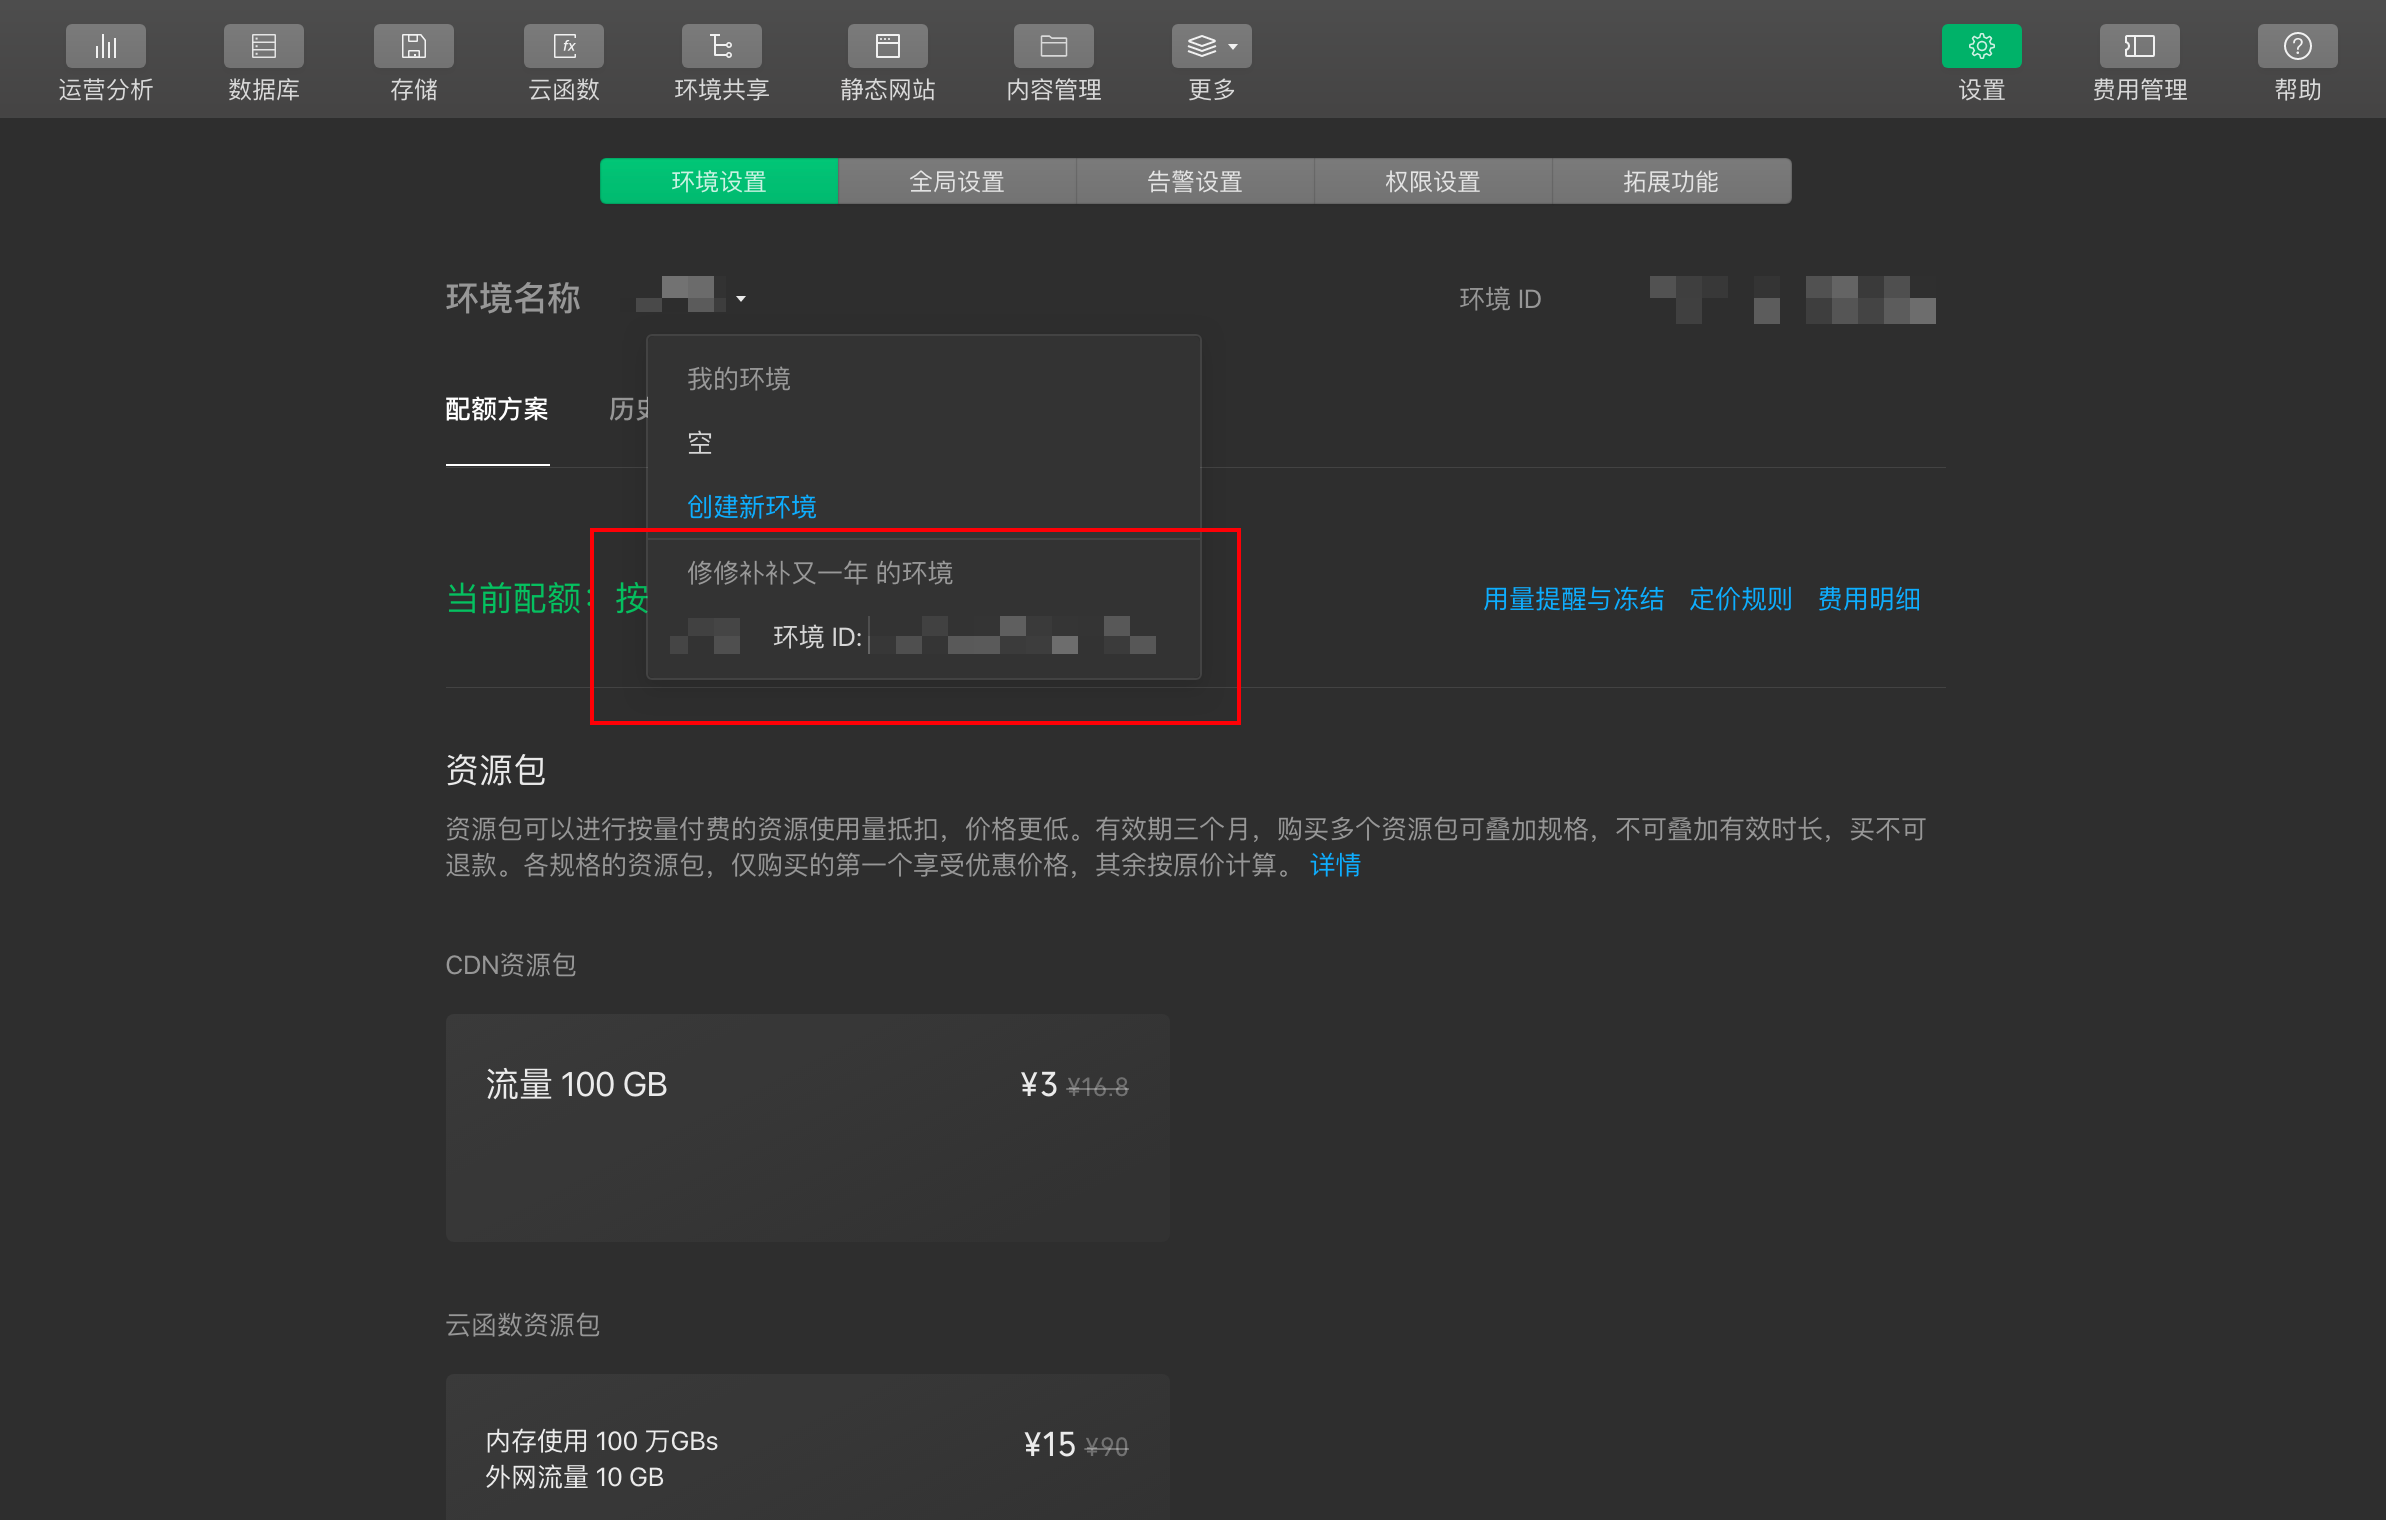This screenshot has width=2386, height=1520.
Task: Click the 费用管理 billing icon
Action: [x=2139, y=47]
